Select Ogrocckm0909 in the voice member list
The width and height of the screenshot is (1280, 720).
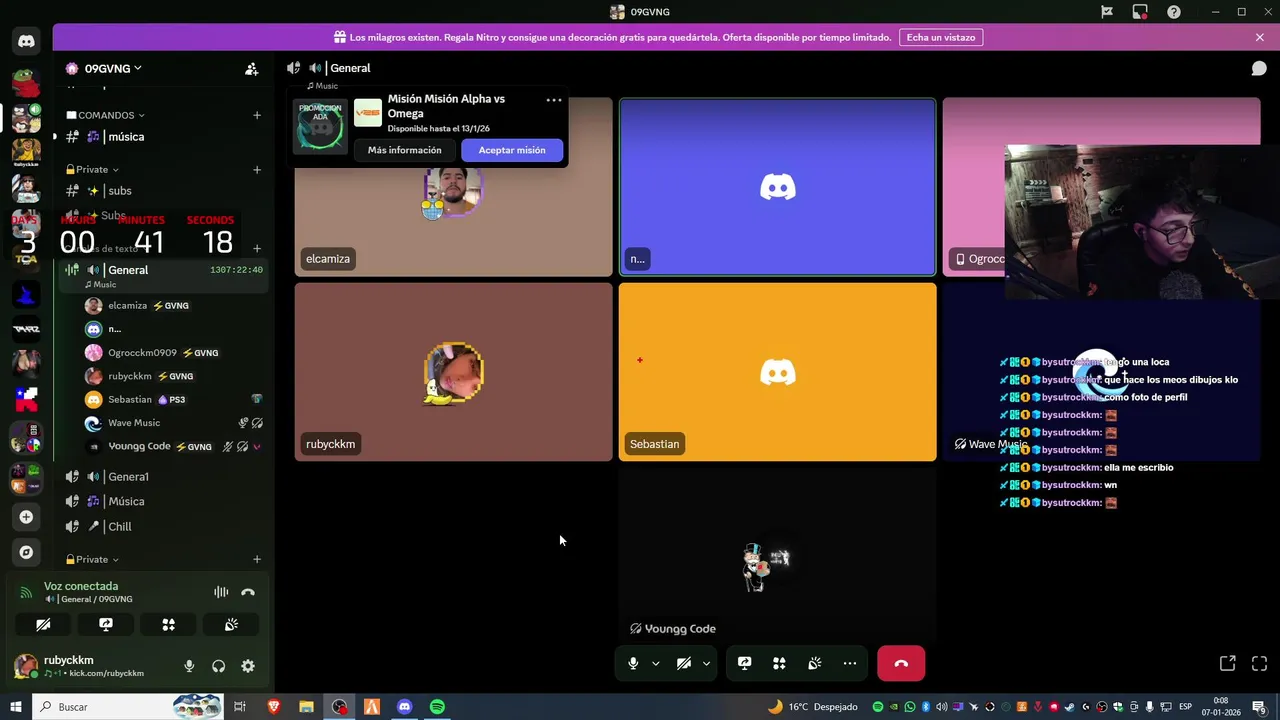[174, 353]
